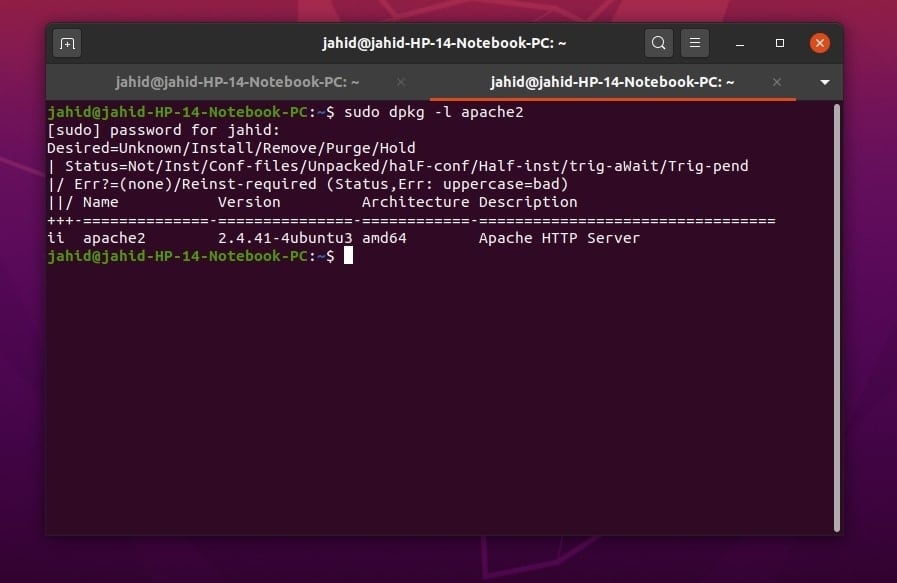The height and width of the screenshot is (583, 897).
Task: Click the version '2.4.41-4ubuntu3'
Action: pos(285,238)
